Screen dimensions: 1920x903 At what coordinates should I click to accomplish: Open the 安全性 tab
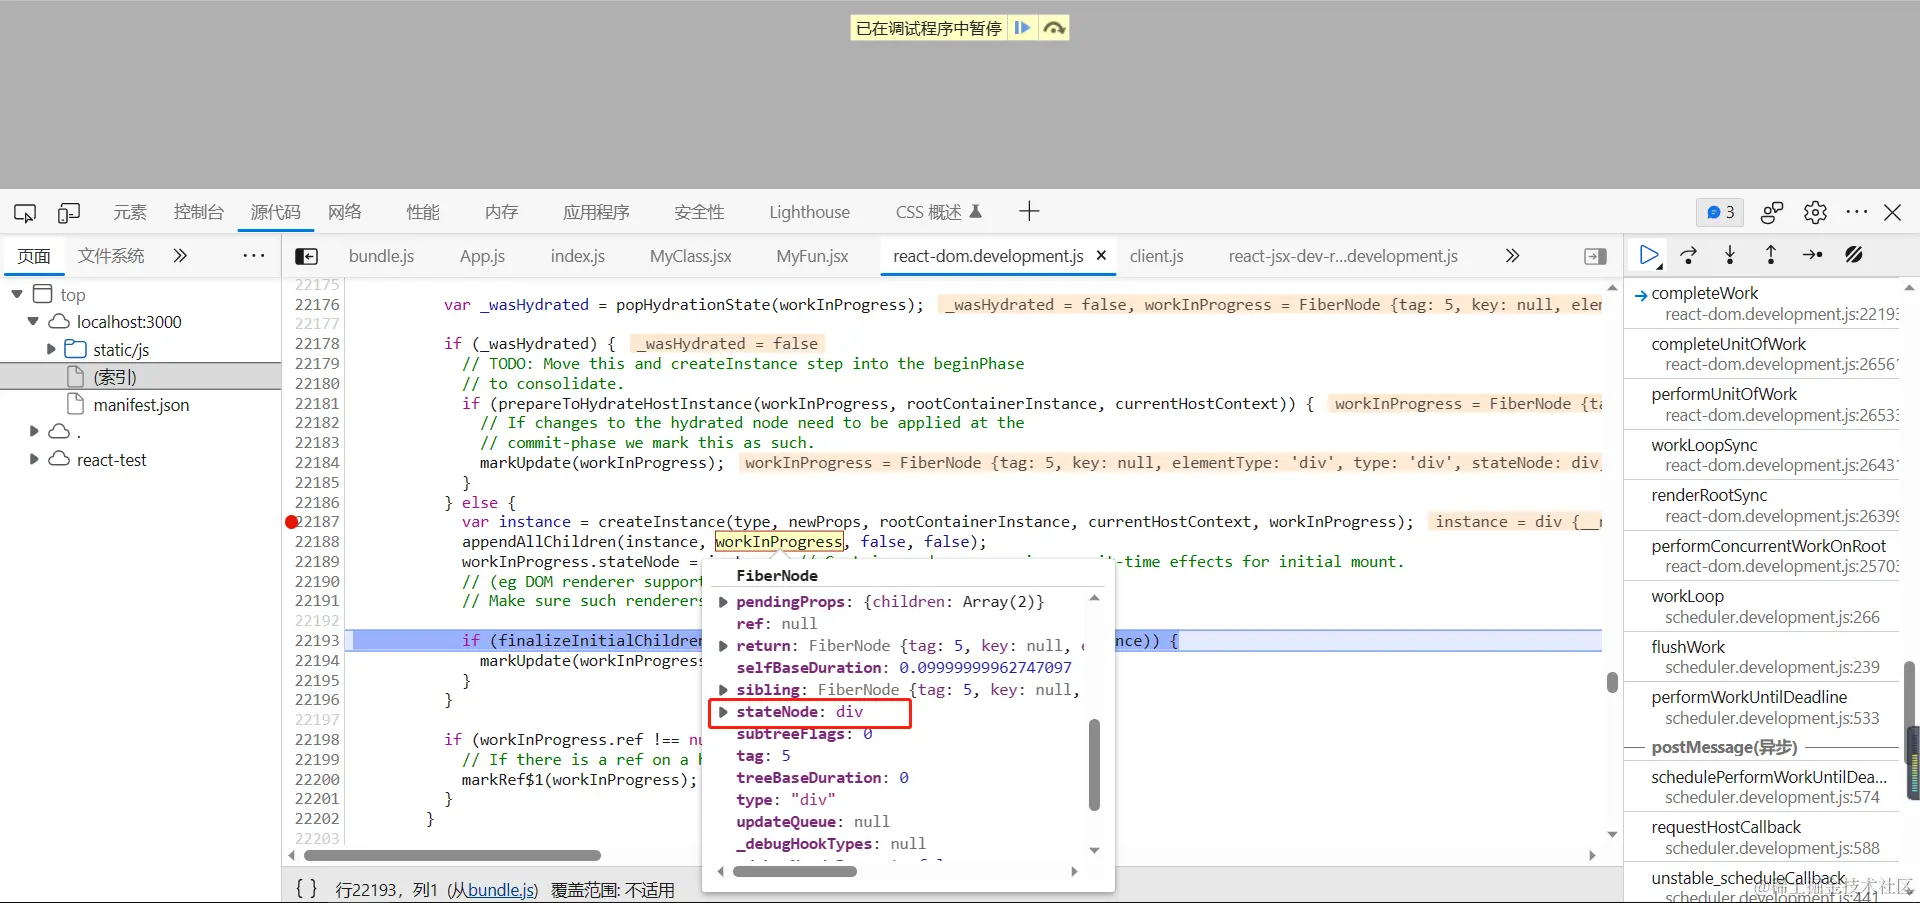(699, 212)
